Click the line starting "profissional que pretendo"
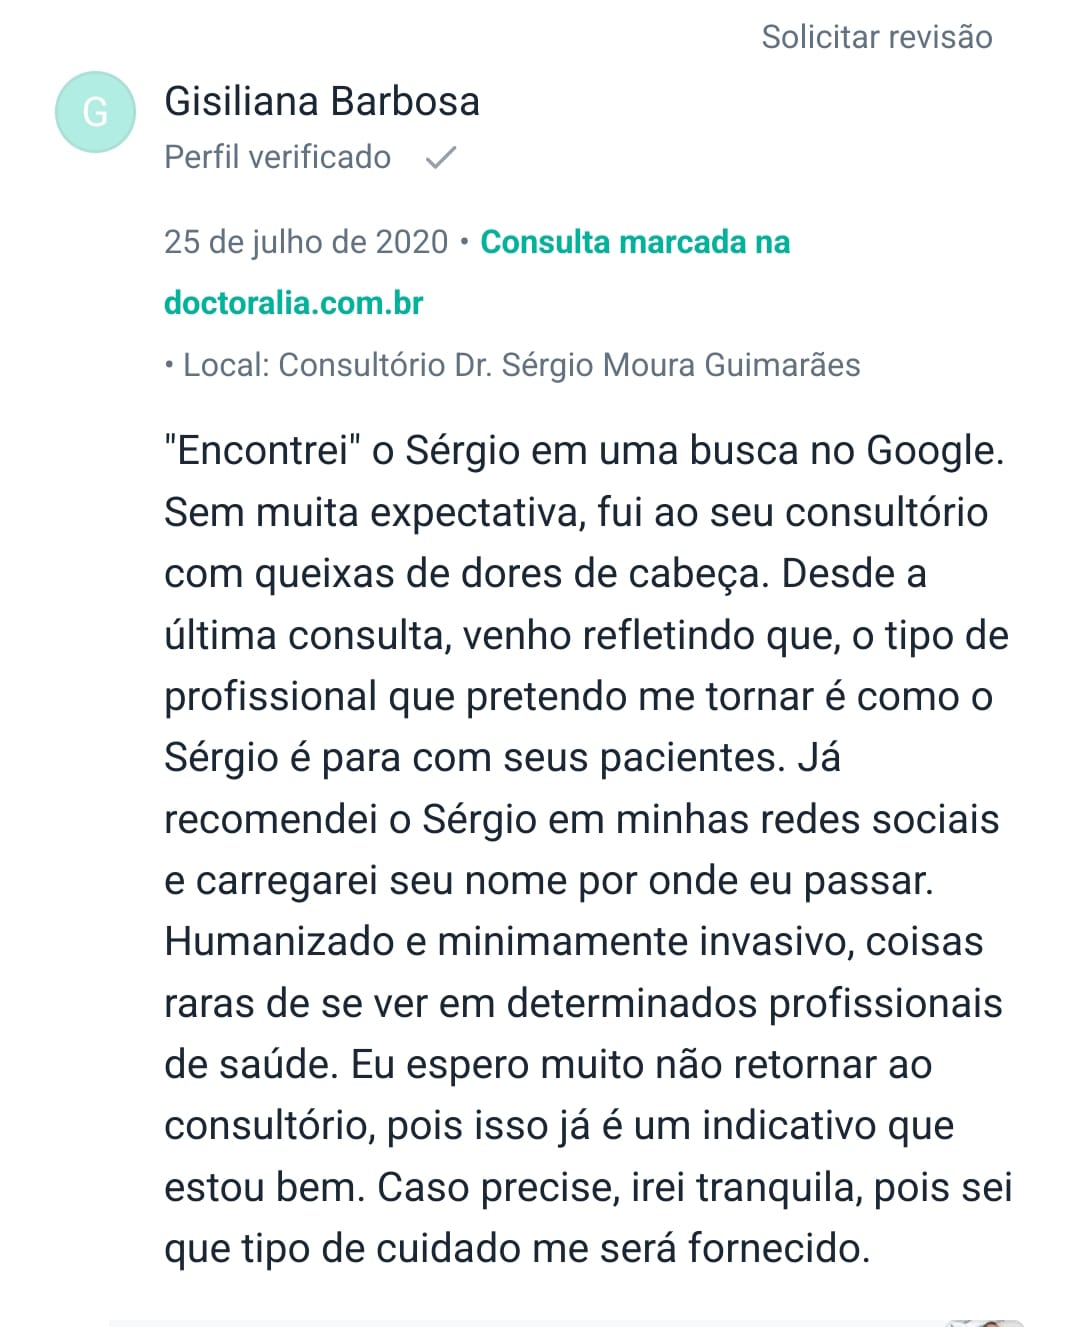1080x1327 pixels. 578,697
